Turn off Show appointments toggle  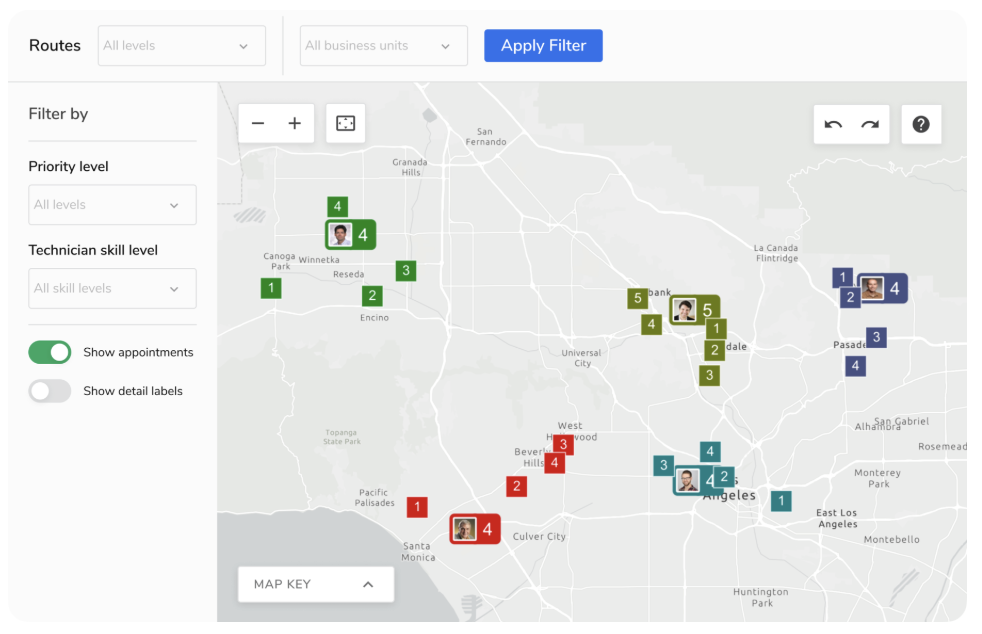pos(49,352)
